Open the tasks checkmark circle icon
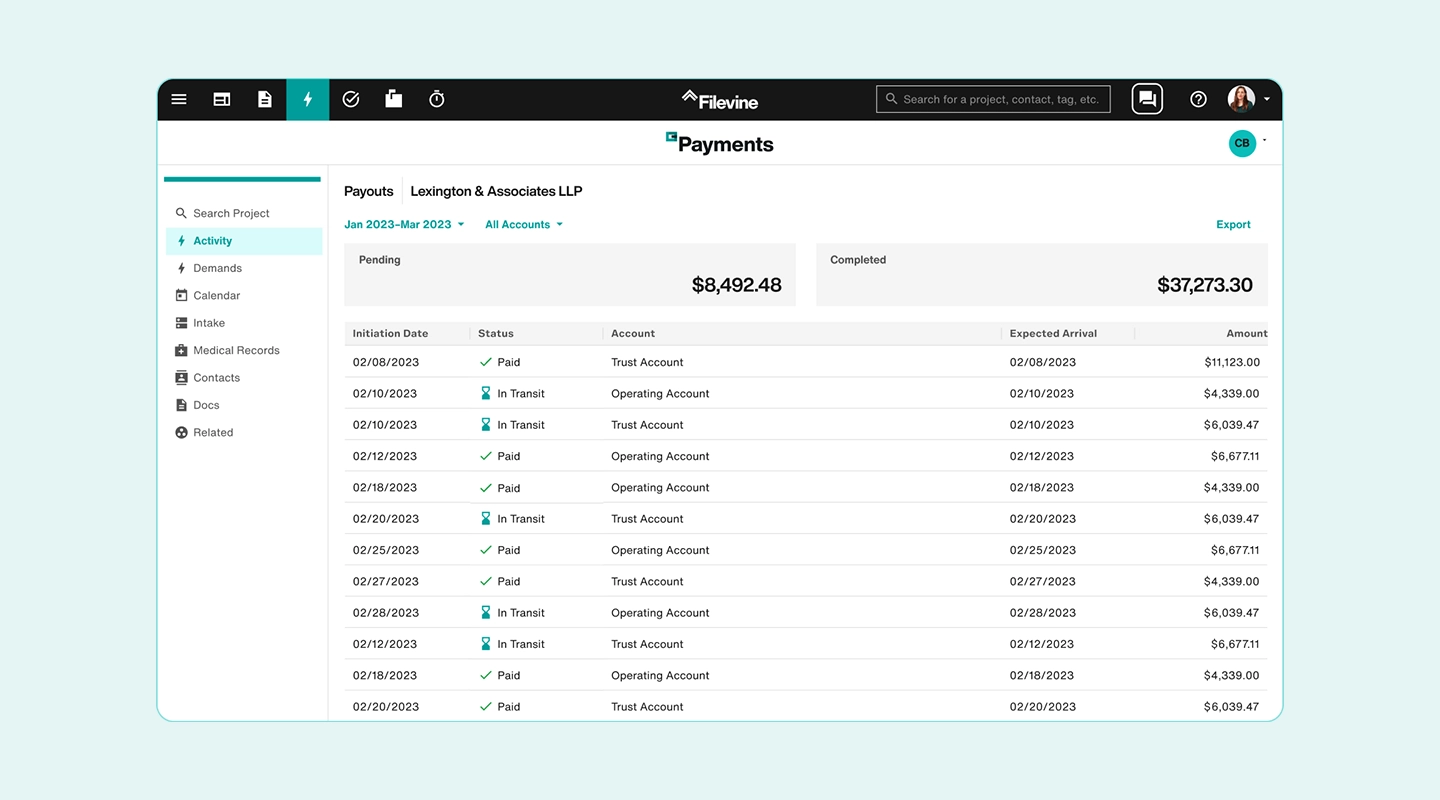 tap(351, 99)
